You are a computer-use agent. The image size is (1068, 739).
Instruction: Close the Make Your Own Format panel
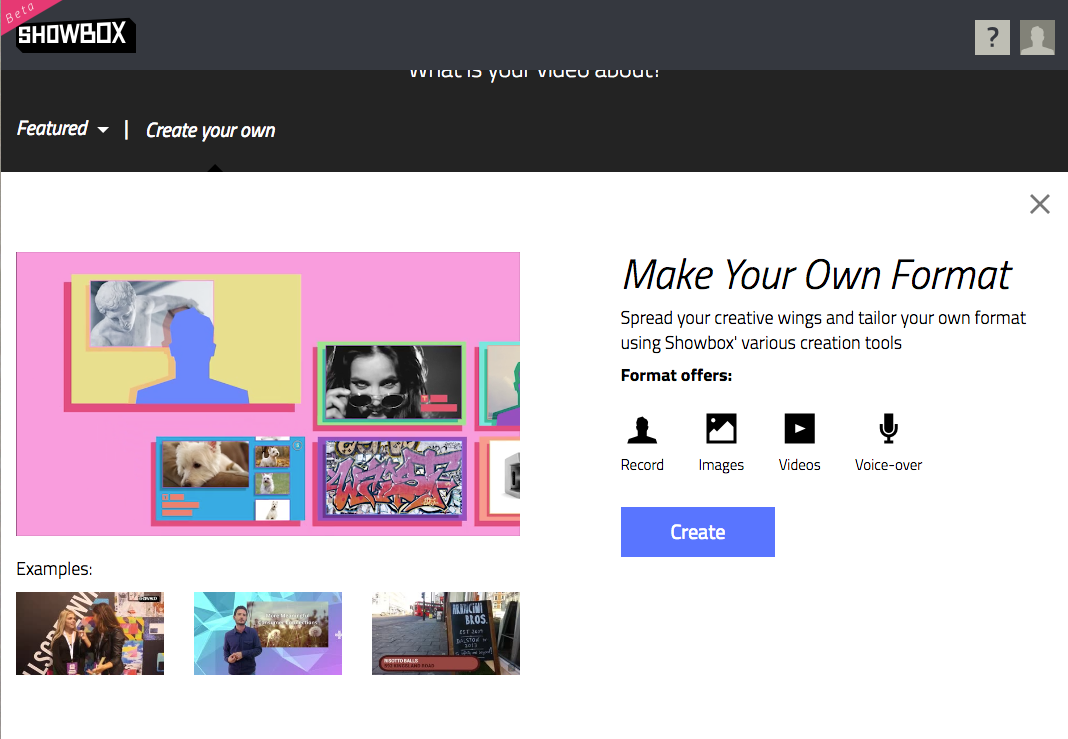(x=1039, y=204)
